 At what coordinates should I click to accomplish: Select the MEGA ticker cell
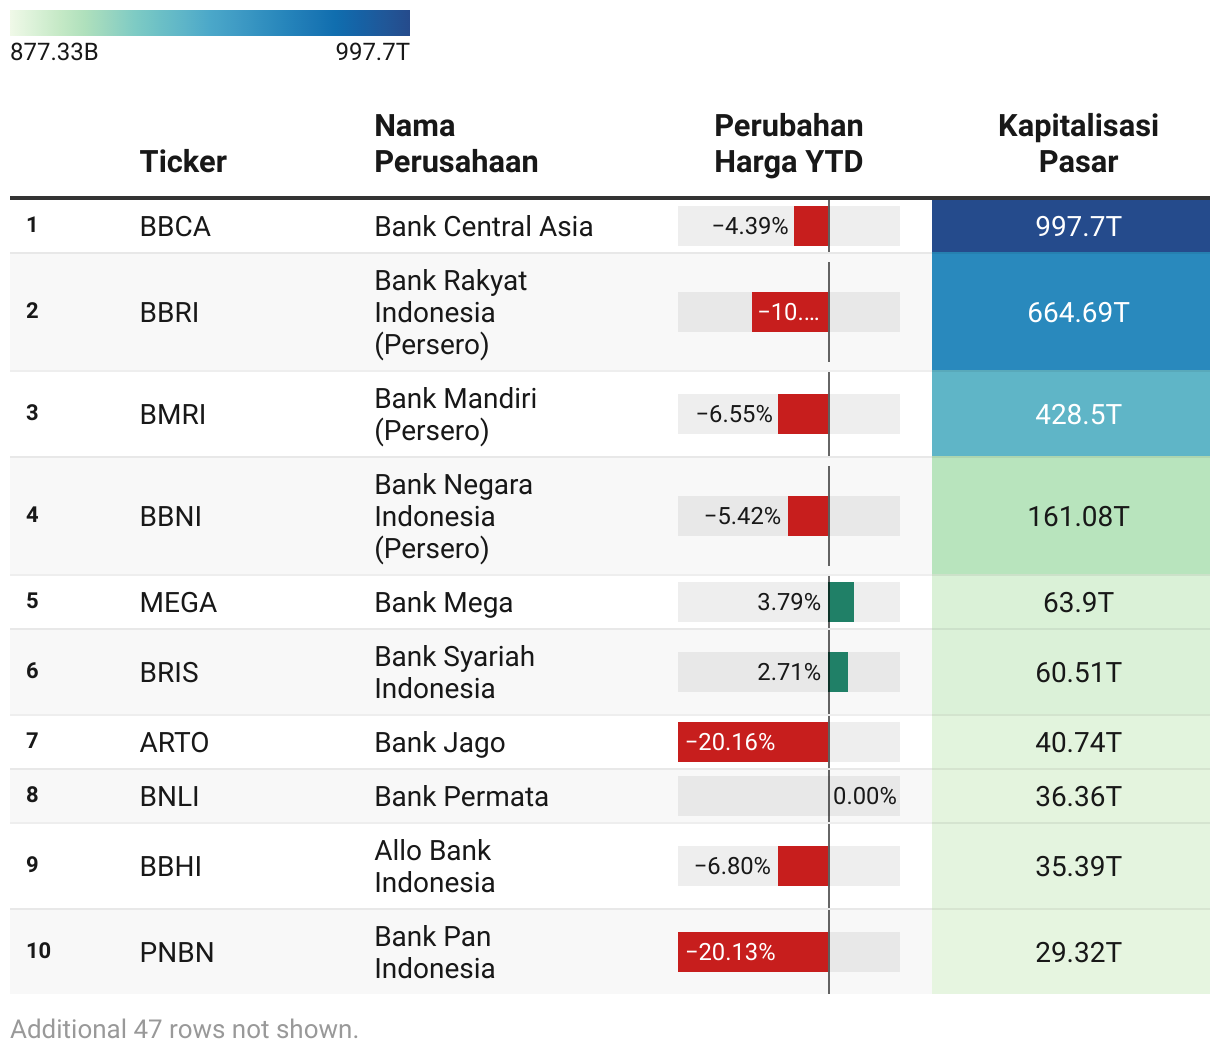pos(178,603)
